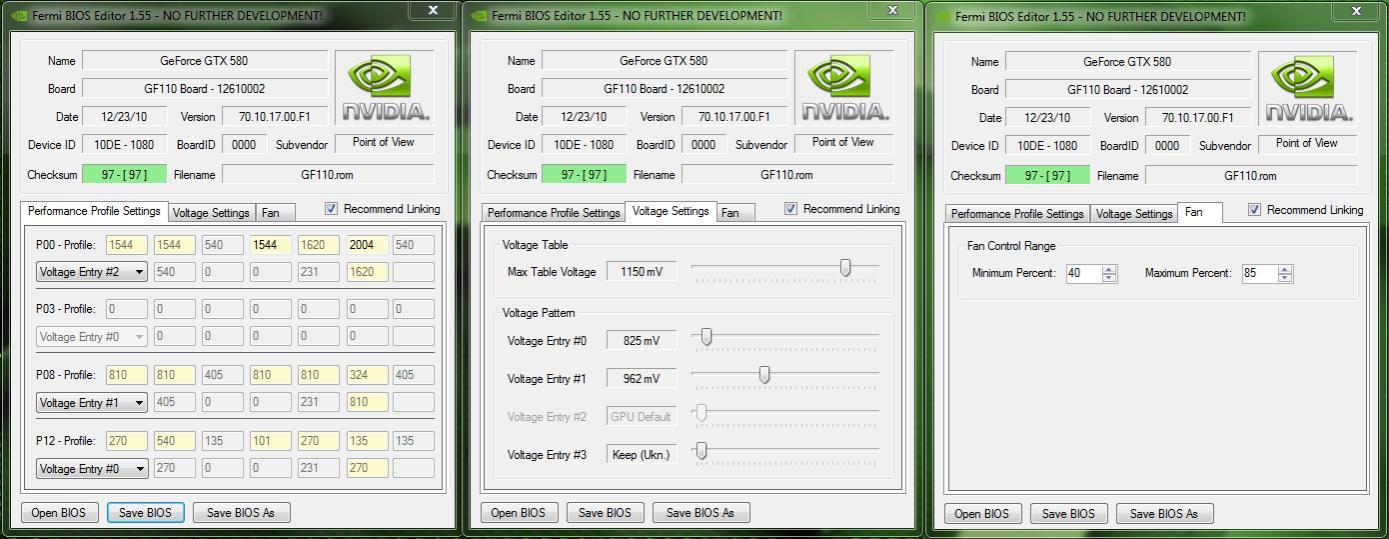Viewport: 1389px width, 539px height.
Task: Click the Filename field GF110.rom in the middle window
Action: (787, 175)
